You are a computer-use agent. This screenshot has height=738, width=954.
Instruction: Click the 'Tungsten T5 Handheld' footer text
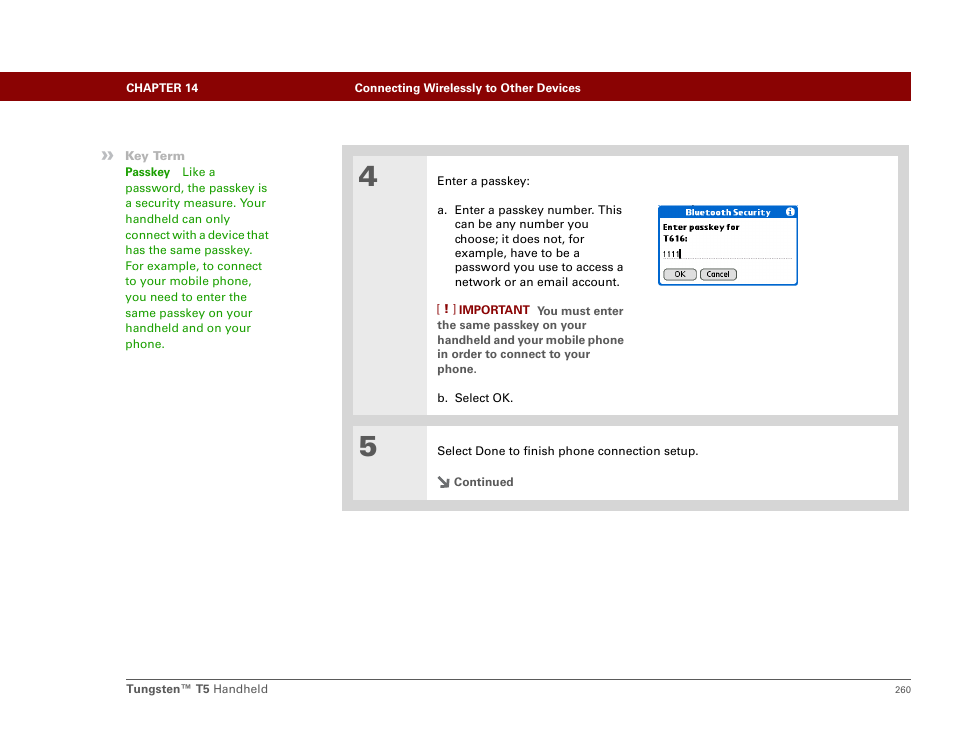[x=197, y=689]
